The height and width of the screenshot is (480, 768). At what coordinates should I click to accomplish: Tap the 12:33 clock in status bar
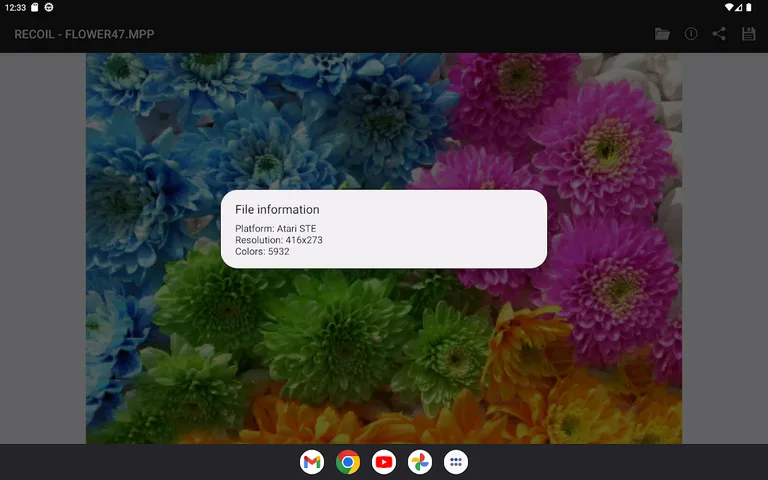point(14,7)
